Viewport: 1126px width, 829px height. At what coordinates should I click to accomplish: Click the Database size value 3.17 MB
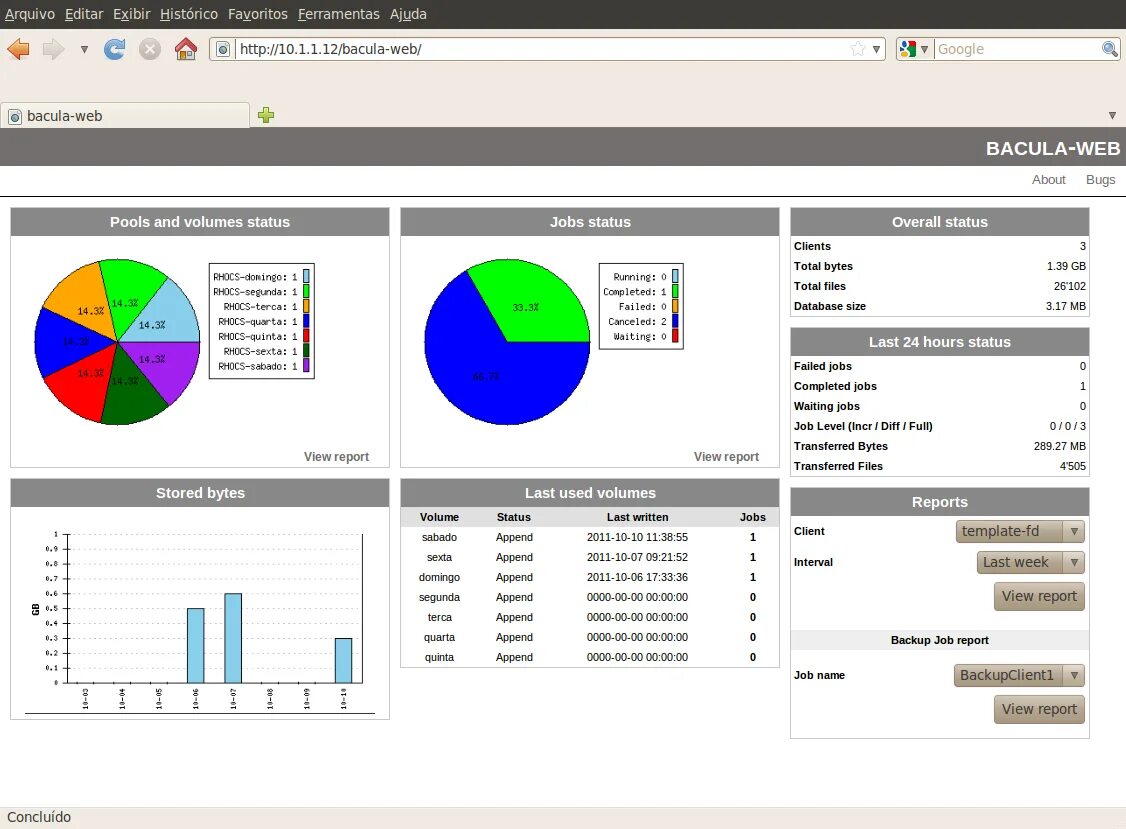point(1066,307)
